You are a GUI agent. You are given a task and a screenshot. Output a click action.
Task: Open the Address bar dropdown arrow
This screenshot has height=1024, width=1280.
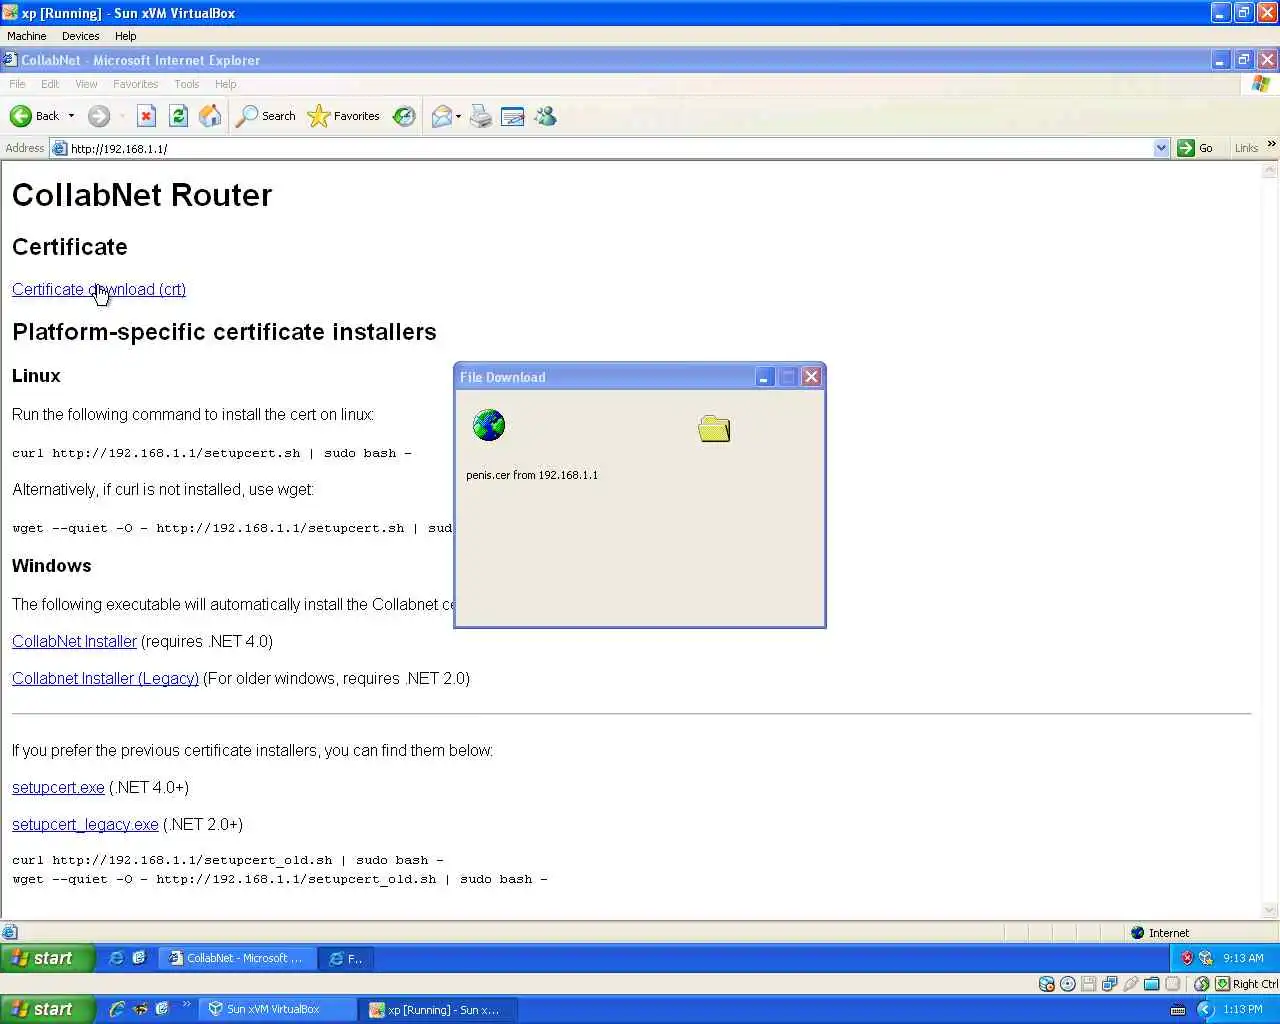1161,148
